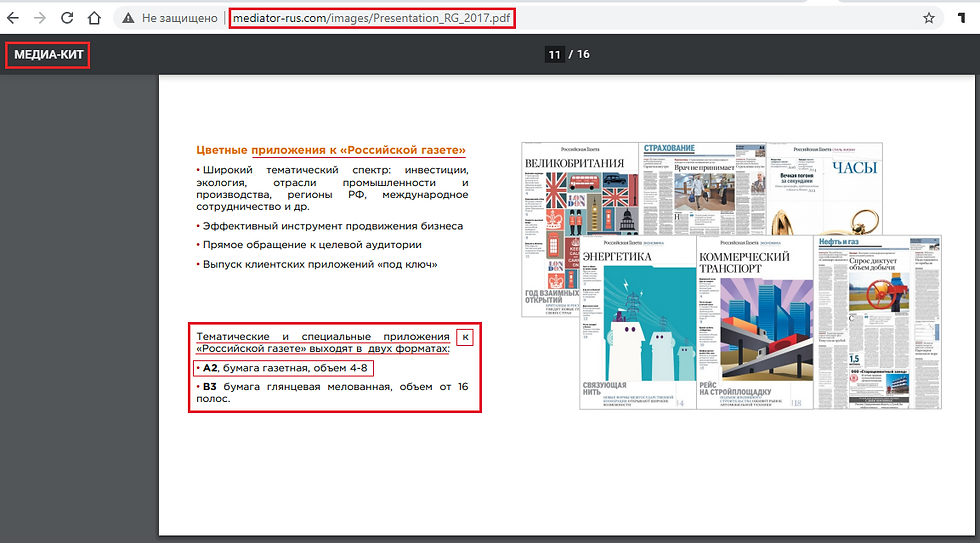Click the page number field showing 11
This screenshot has height=543, width=980.
554,54
